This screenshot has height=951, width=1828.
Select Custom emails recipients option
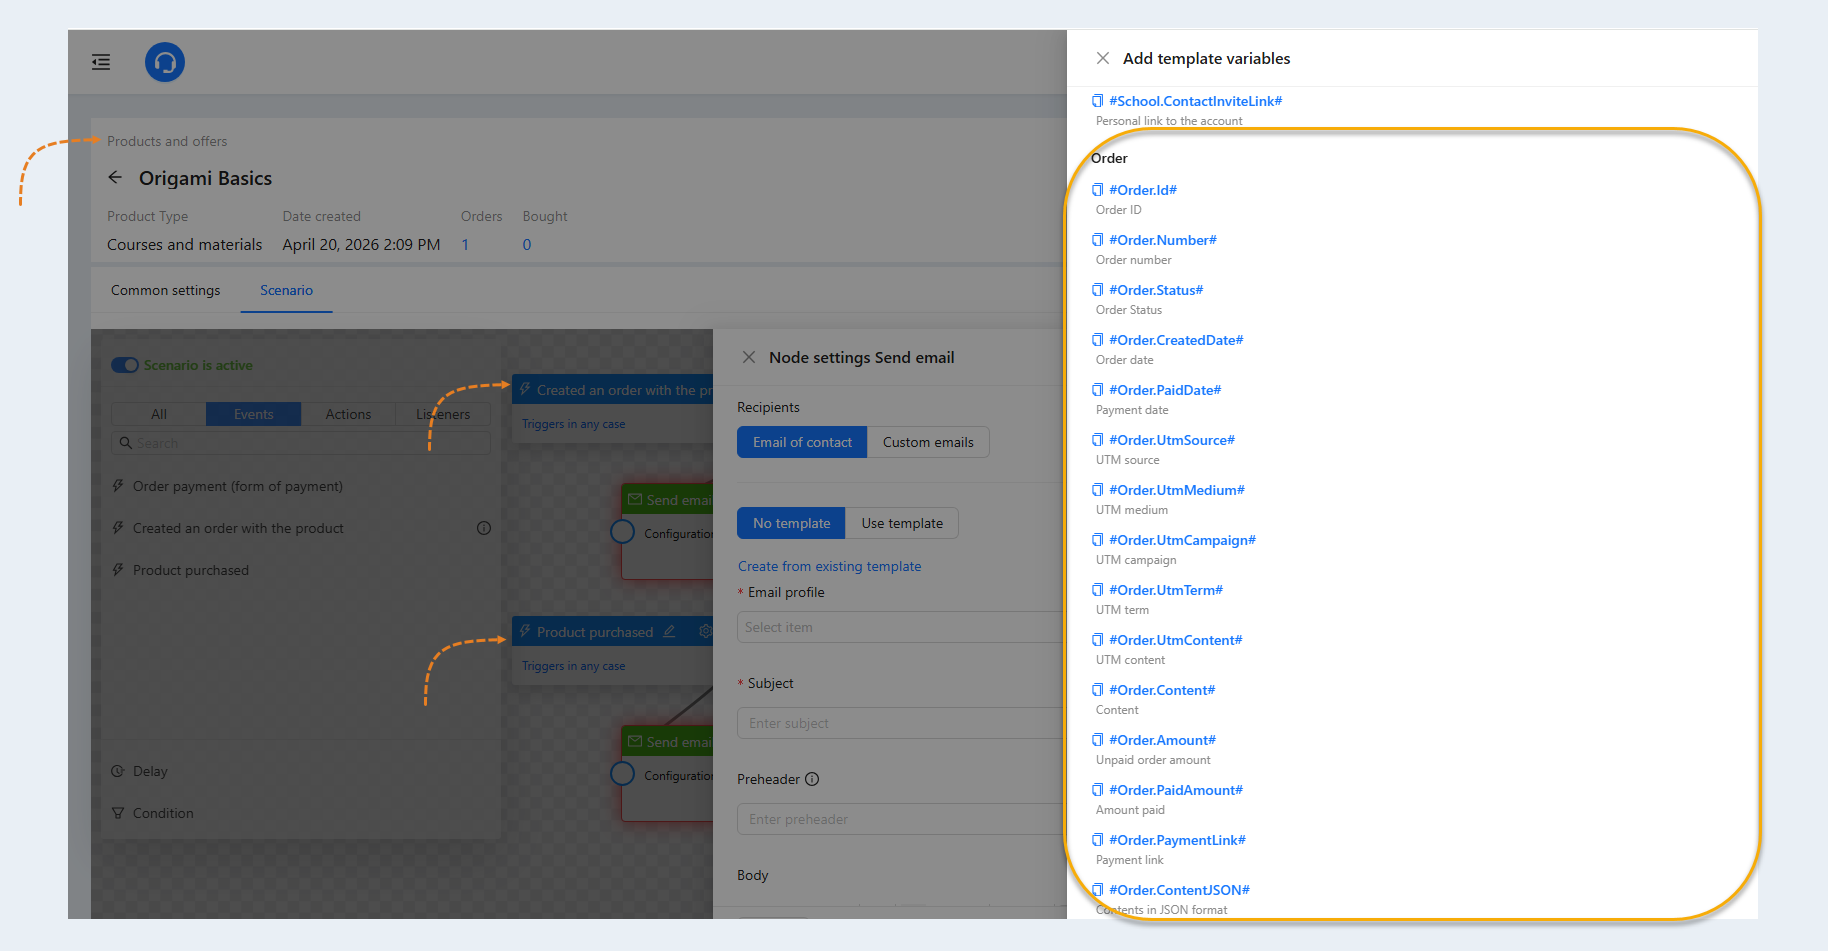(x=928, y=442)
